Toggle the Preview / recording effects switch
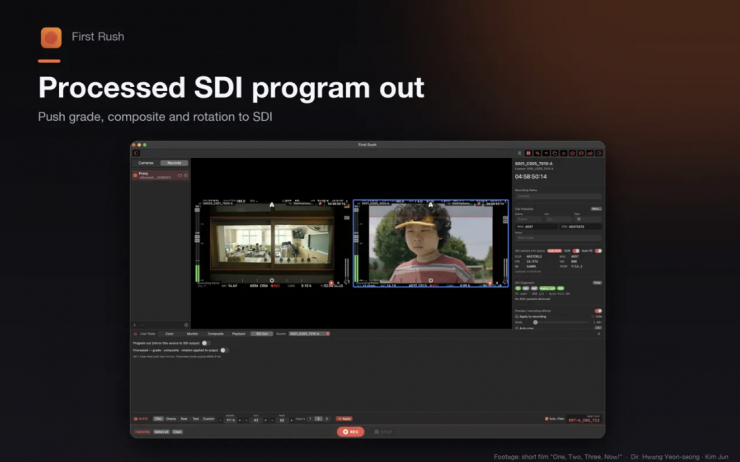740x462 pixels. [x=598, y=311]
